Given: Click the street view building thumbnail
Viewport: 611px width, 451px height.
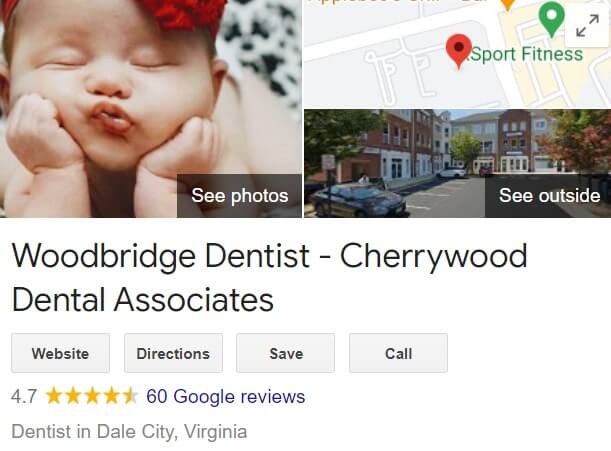Looking at the screenshot, I should 457,163.
